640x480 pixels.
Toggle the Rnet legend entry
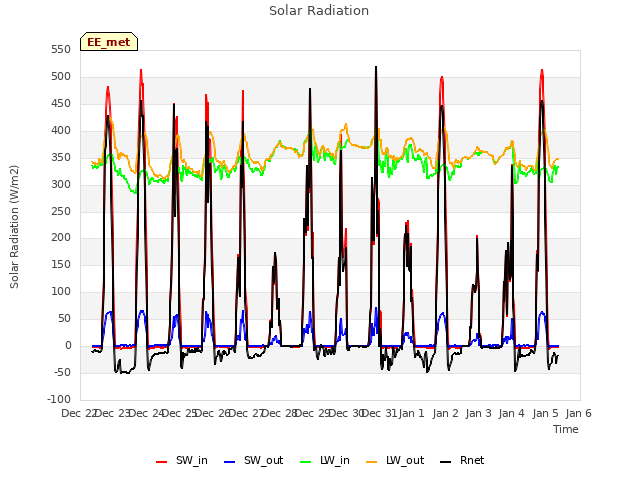tap(462, 460)
